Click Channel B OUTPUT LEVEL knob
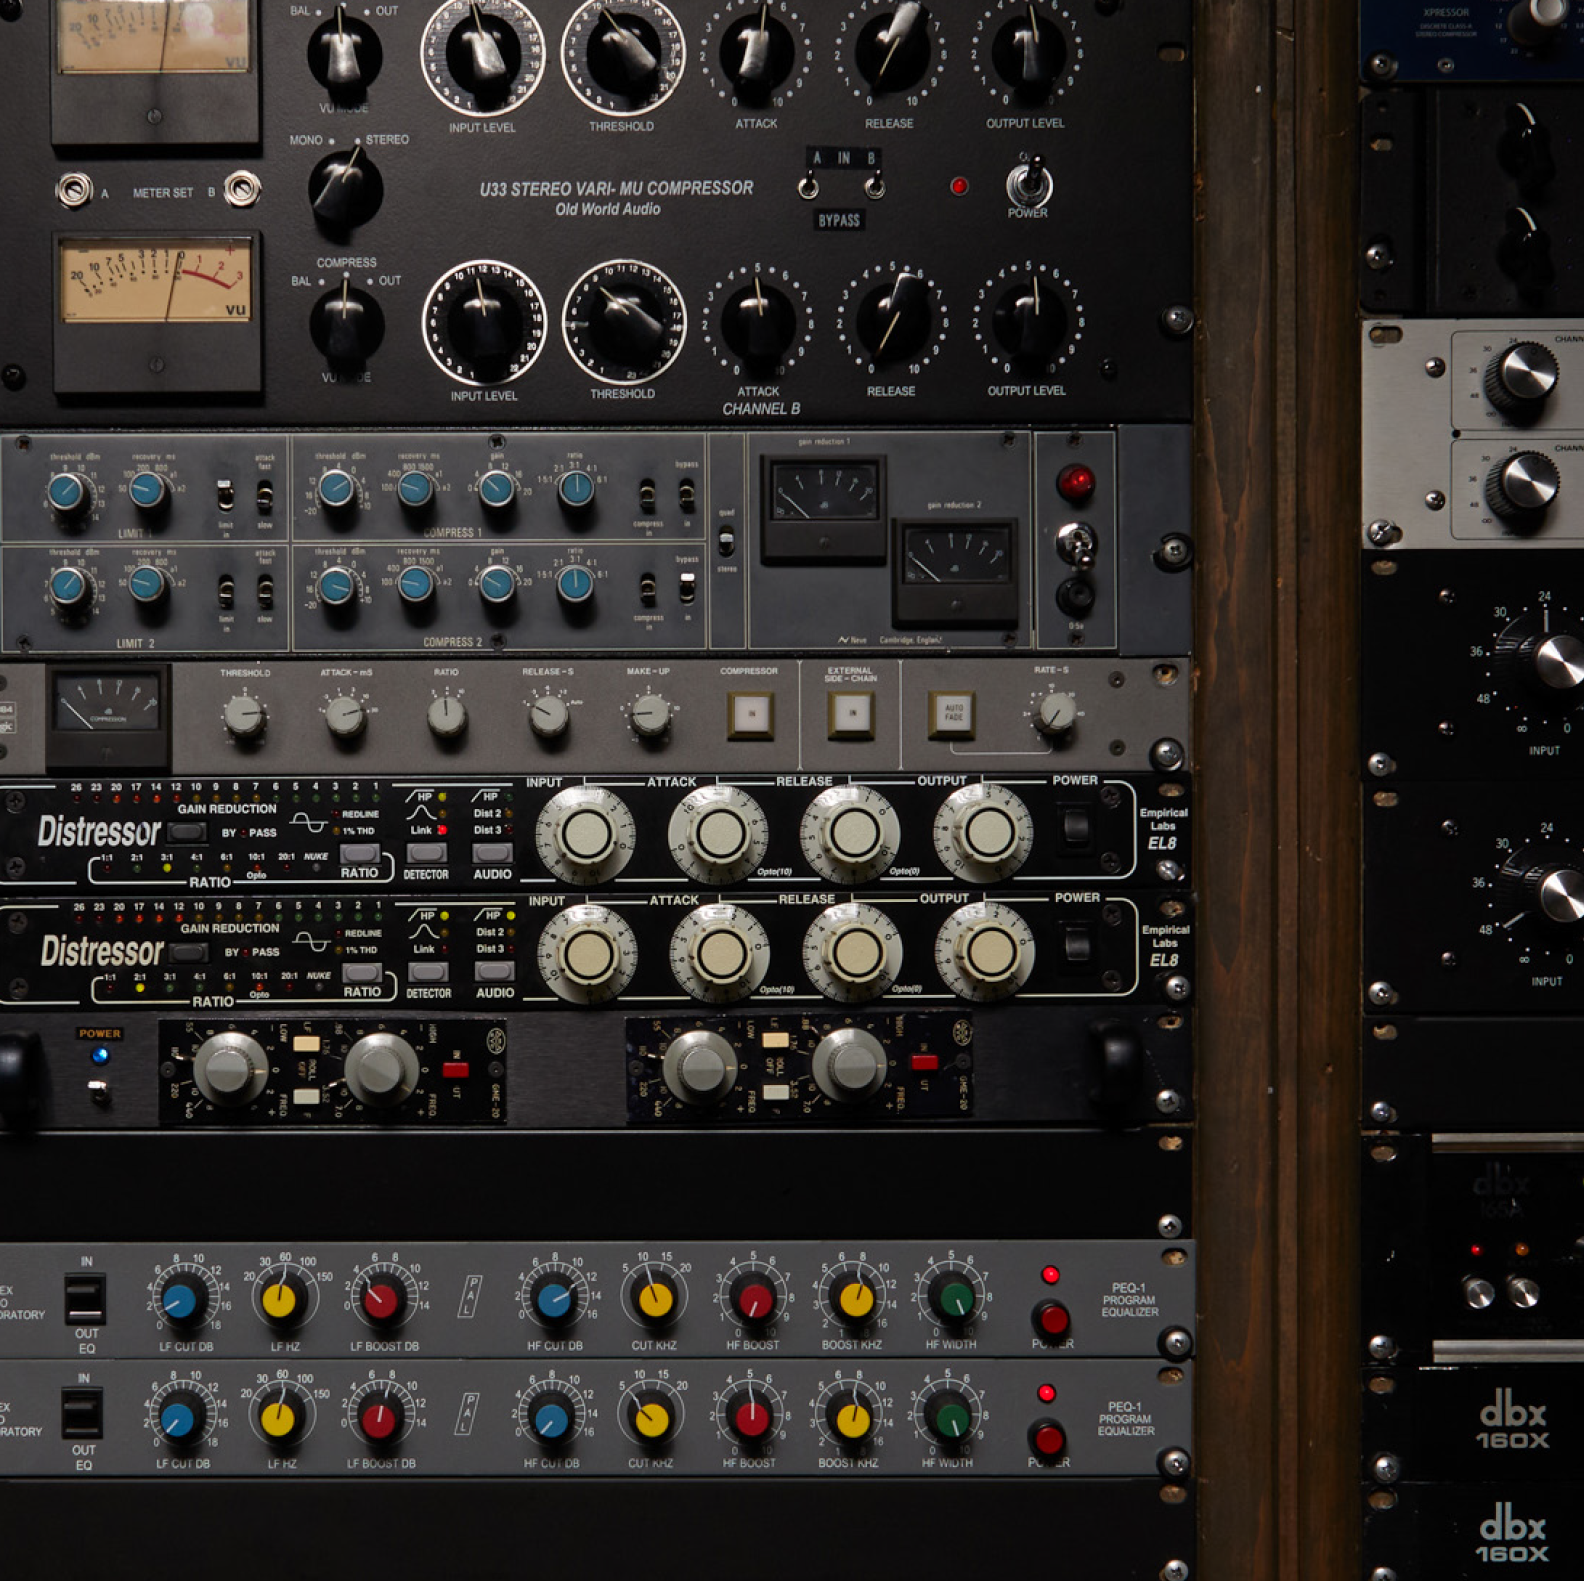This screenshot has width=1584, height=1581. (x=1029, y=321)
